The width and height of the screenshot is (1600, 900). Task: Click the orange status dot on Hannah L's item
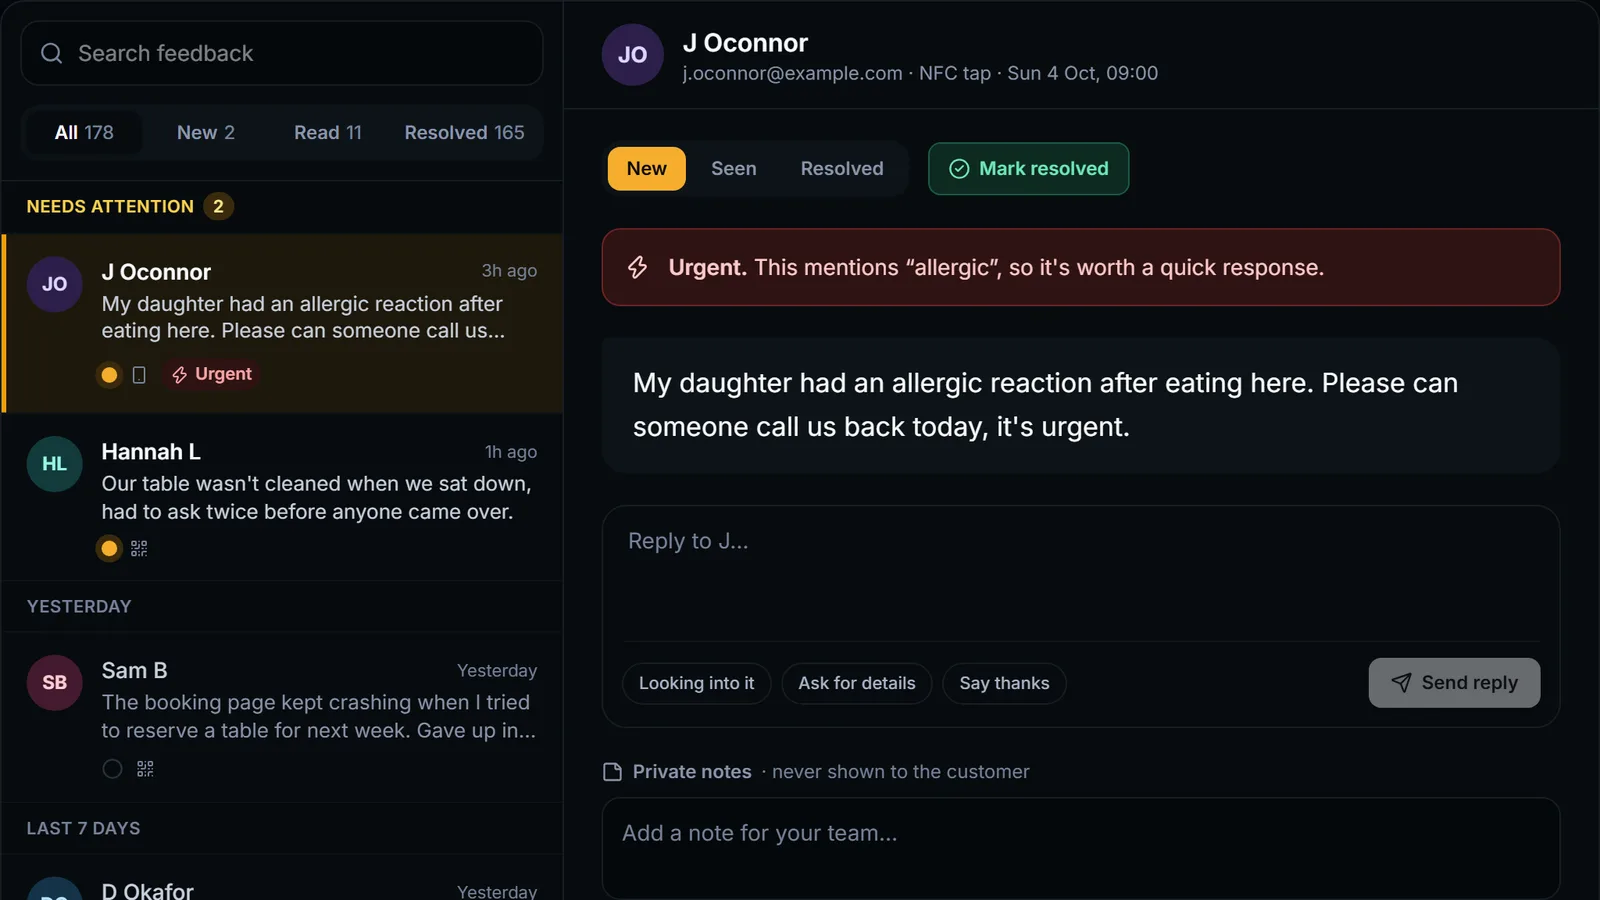coord(109,548)
